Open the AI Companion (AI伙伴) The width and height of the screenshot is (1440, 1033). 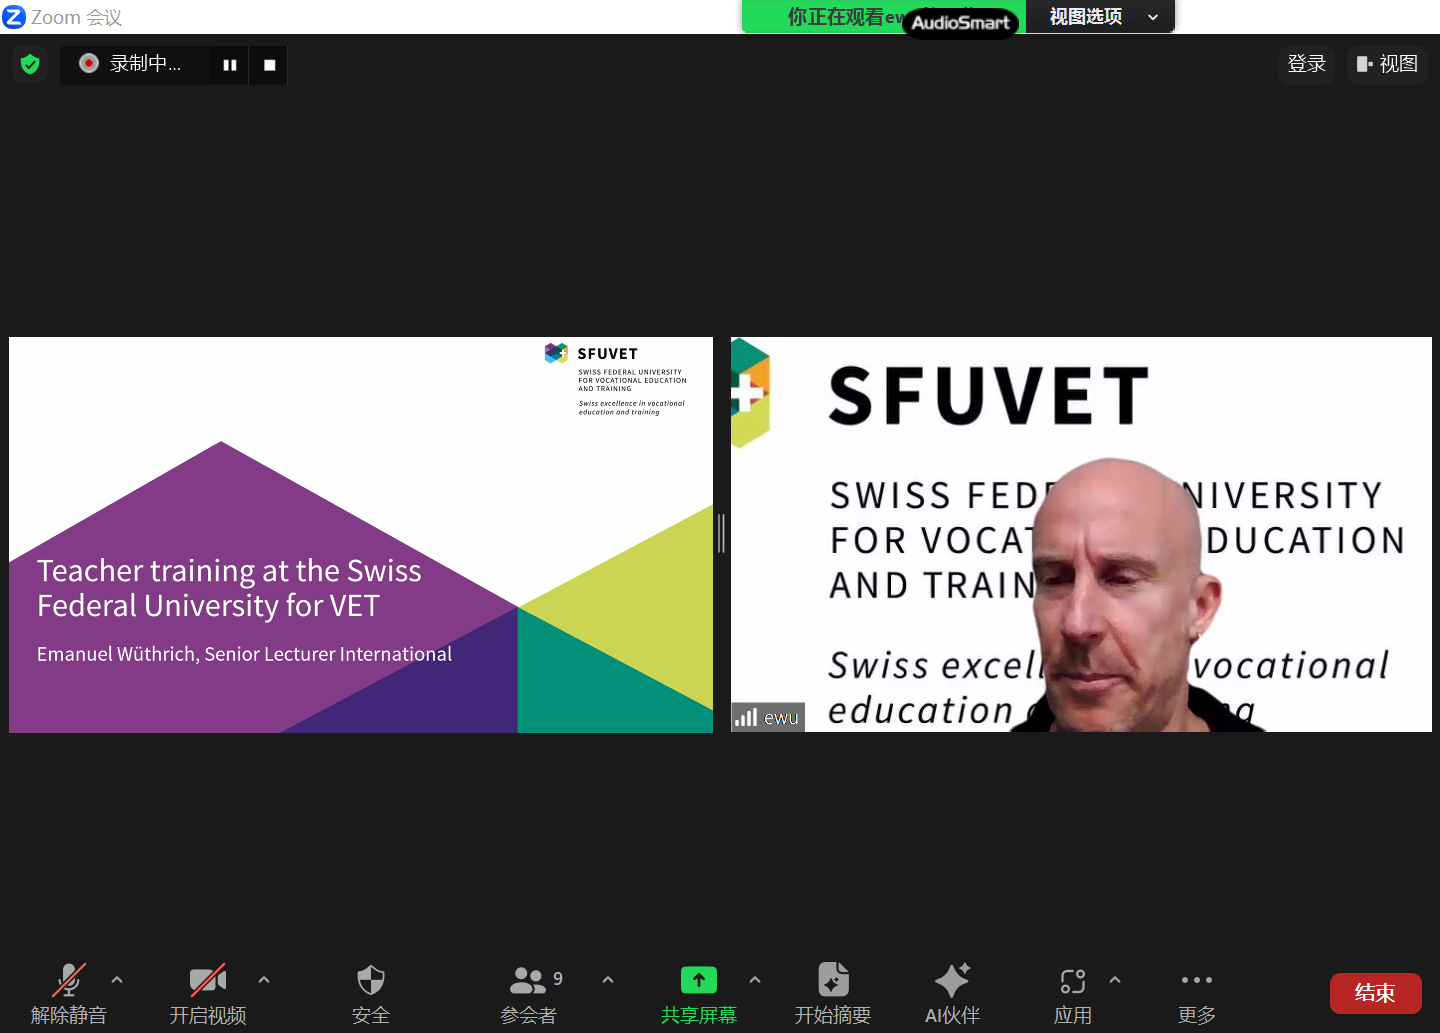(x=952, y=992)
